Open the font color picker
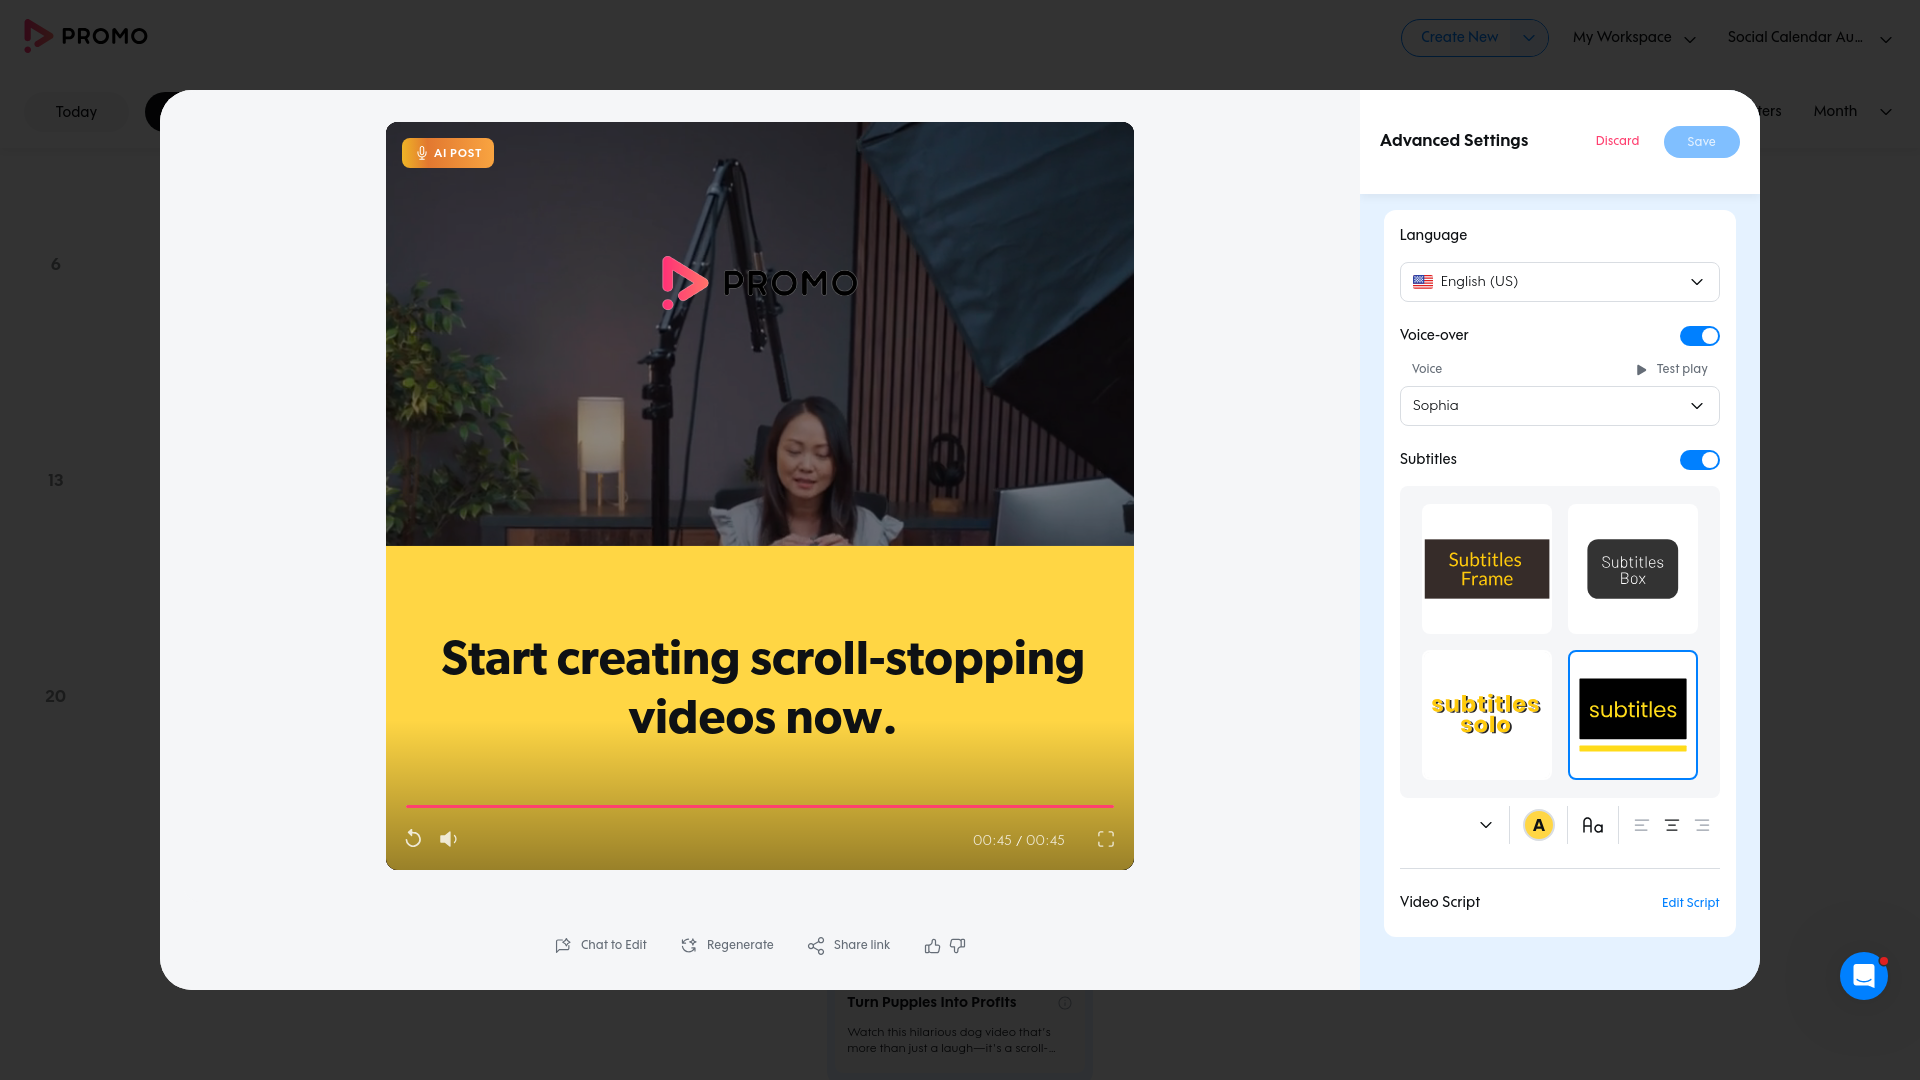The image size is (1920, 1080). (x=1539, y=825)
